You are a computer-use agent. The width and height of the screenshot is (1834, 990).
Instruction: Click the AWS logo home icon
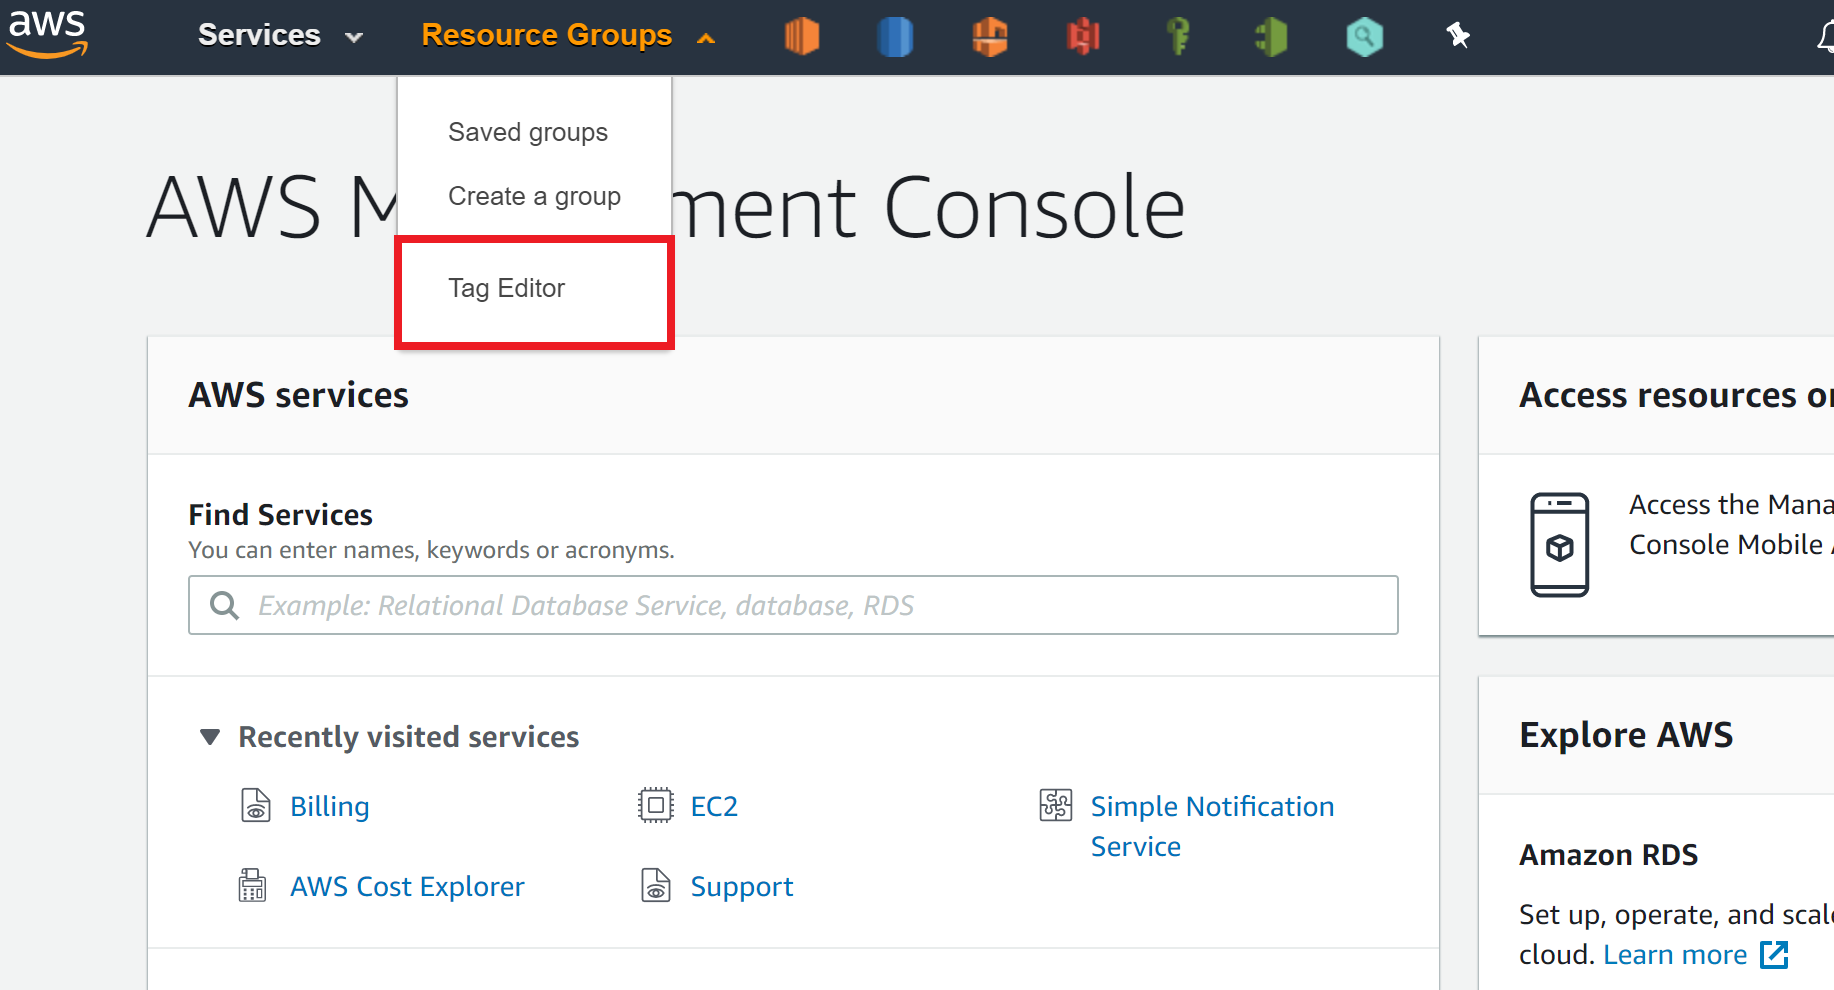tap(47, 33)
